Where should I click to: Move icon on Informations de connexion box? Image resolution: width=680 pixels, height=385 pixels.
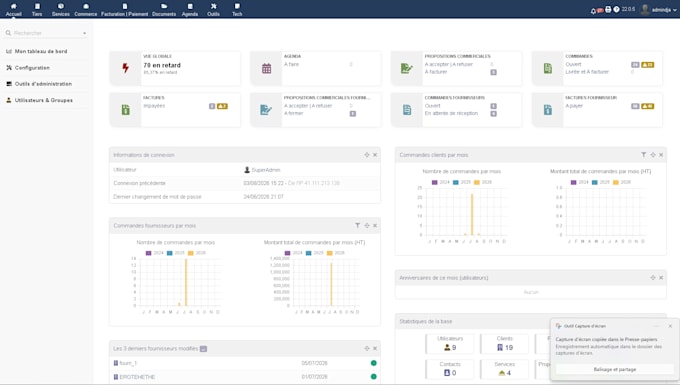point(367,155)
